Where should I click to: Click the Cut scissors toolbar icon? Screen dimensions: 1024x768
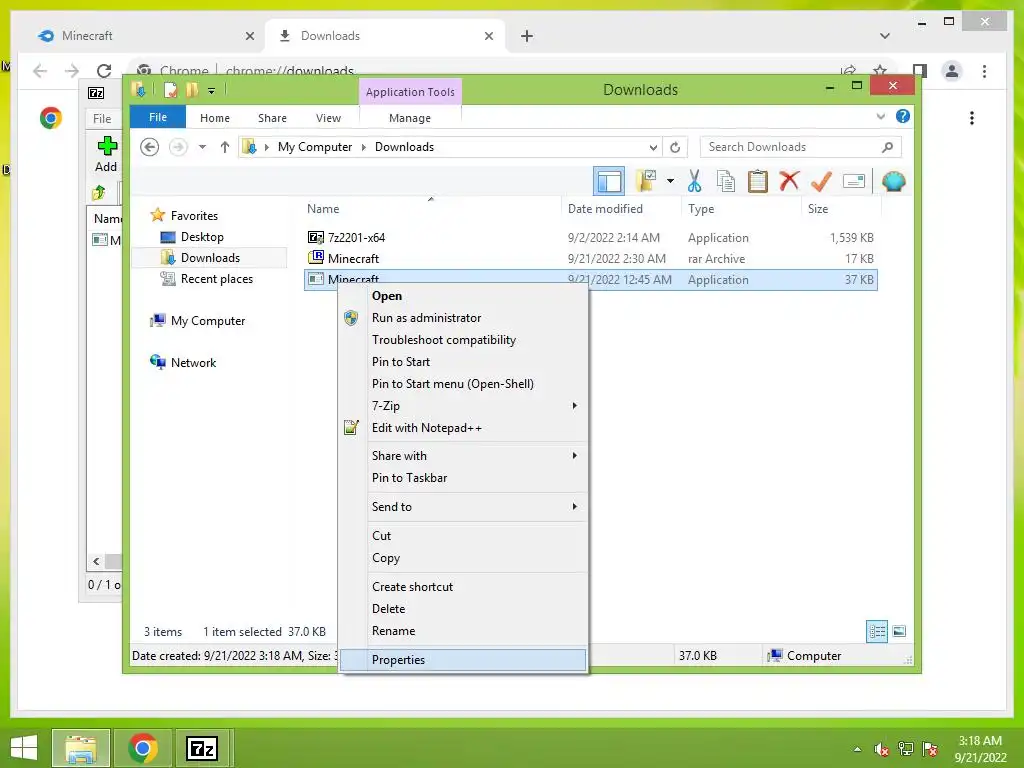(x=694, y=181)
